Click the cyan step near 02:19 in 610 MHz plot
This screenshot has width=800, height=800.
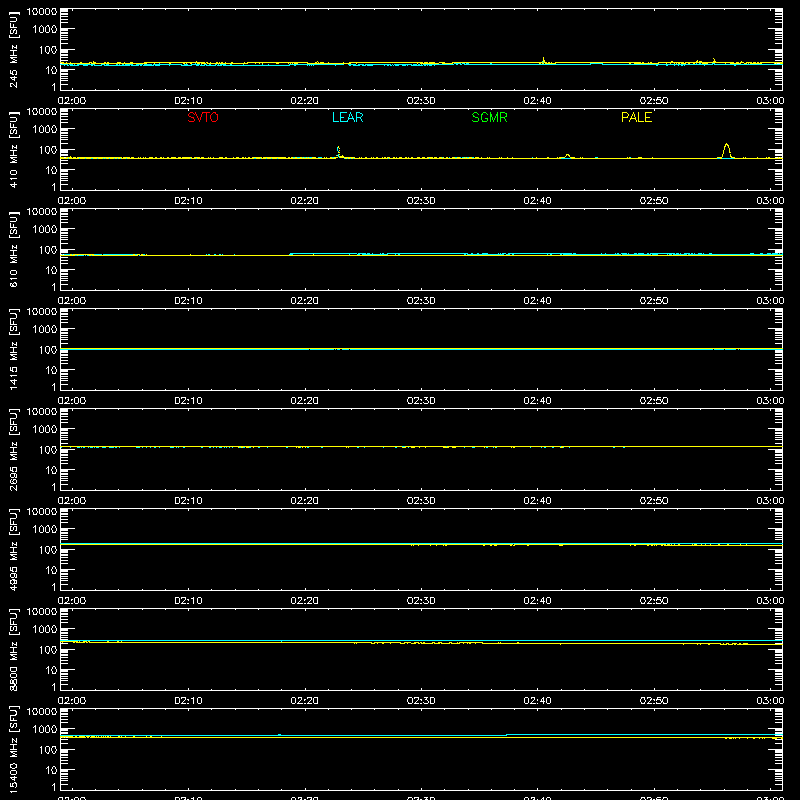[x=290, y=254]
